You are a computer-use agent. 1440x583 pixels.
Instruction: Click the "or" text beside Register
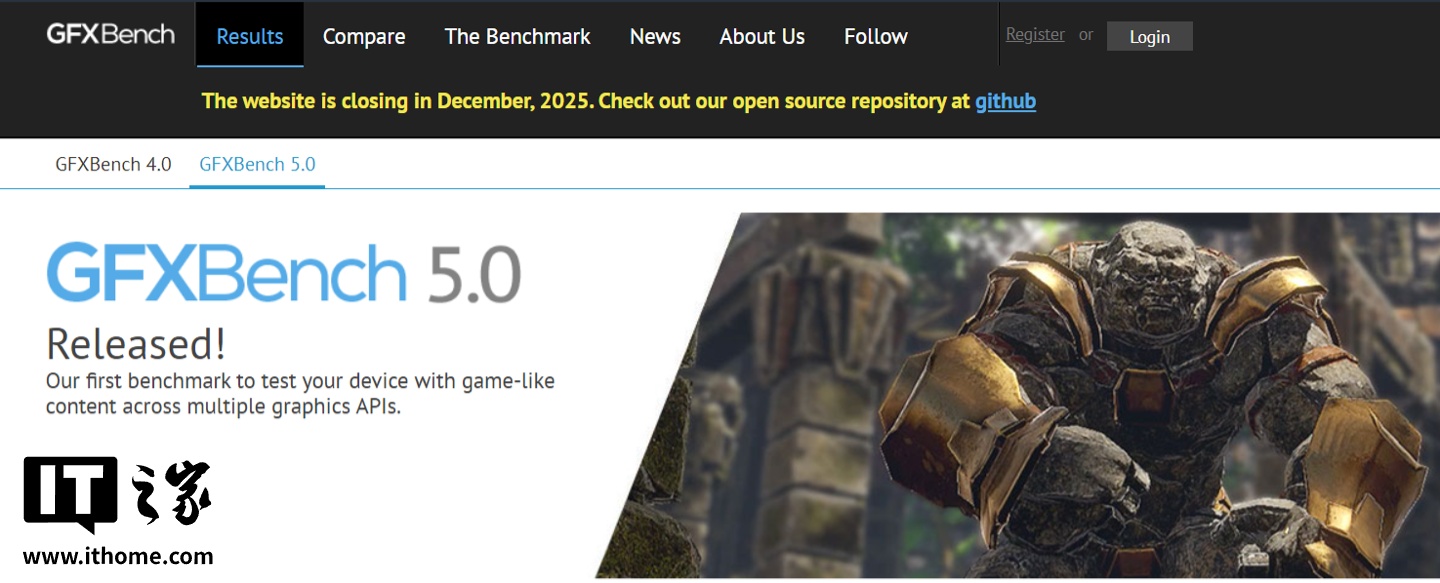pyautogui.click(x=1086, y=35)
